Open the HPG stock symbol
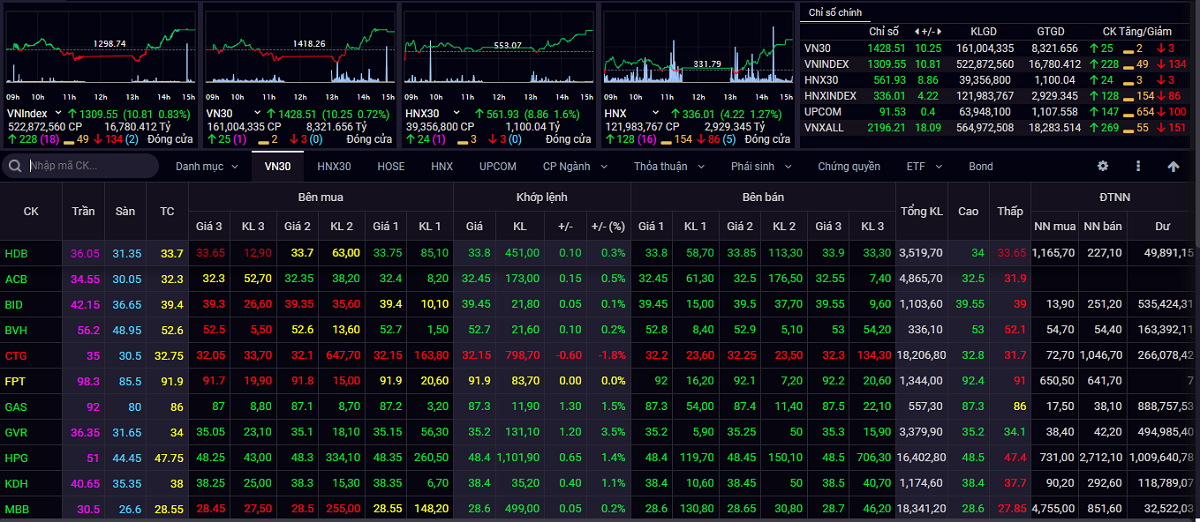 [16, 457]
